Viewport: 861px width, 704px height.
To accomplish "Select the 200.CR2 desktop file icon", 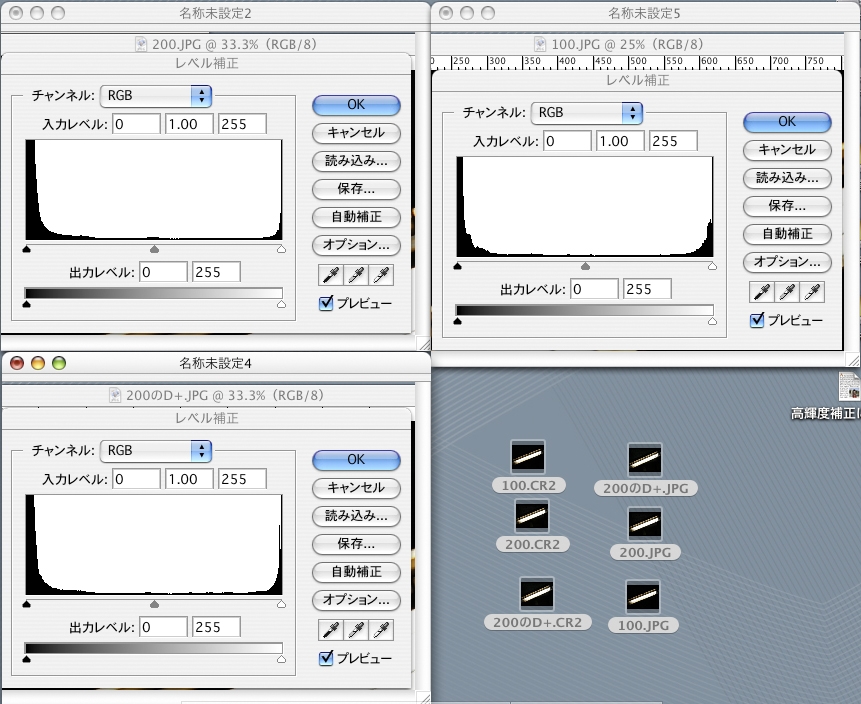I will click(532, 516).
